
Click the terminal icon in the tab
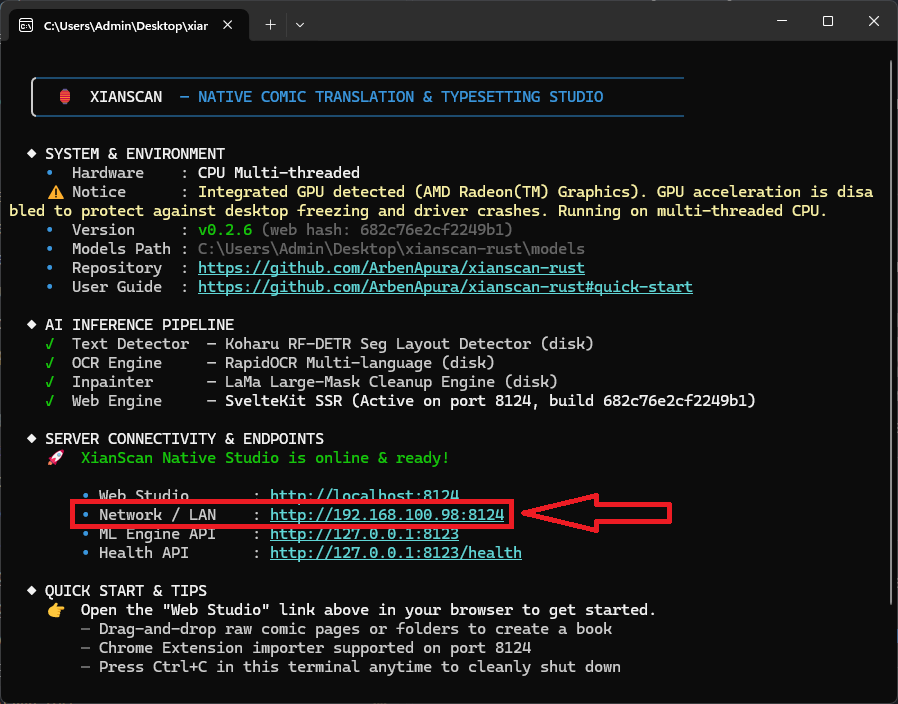[26, 26]
